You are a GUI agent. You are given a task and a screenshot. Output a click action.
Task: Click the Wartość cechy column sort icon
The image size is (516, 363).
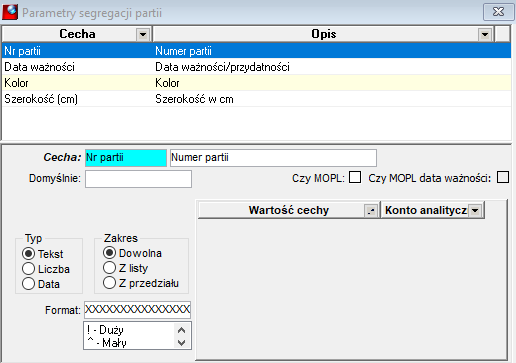(x=371, y=210)
